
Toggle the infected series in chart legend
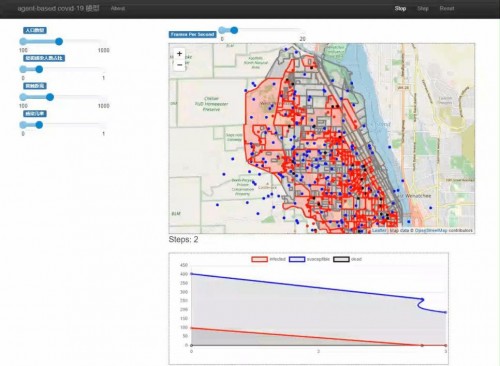(268, 259)
